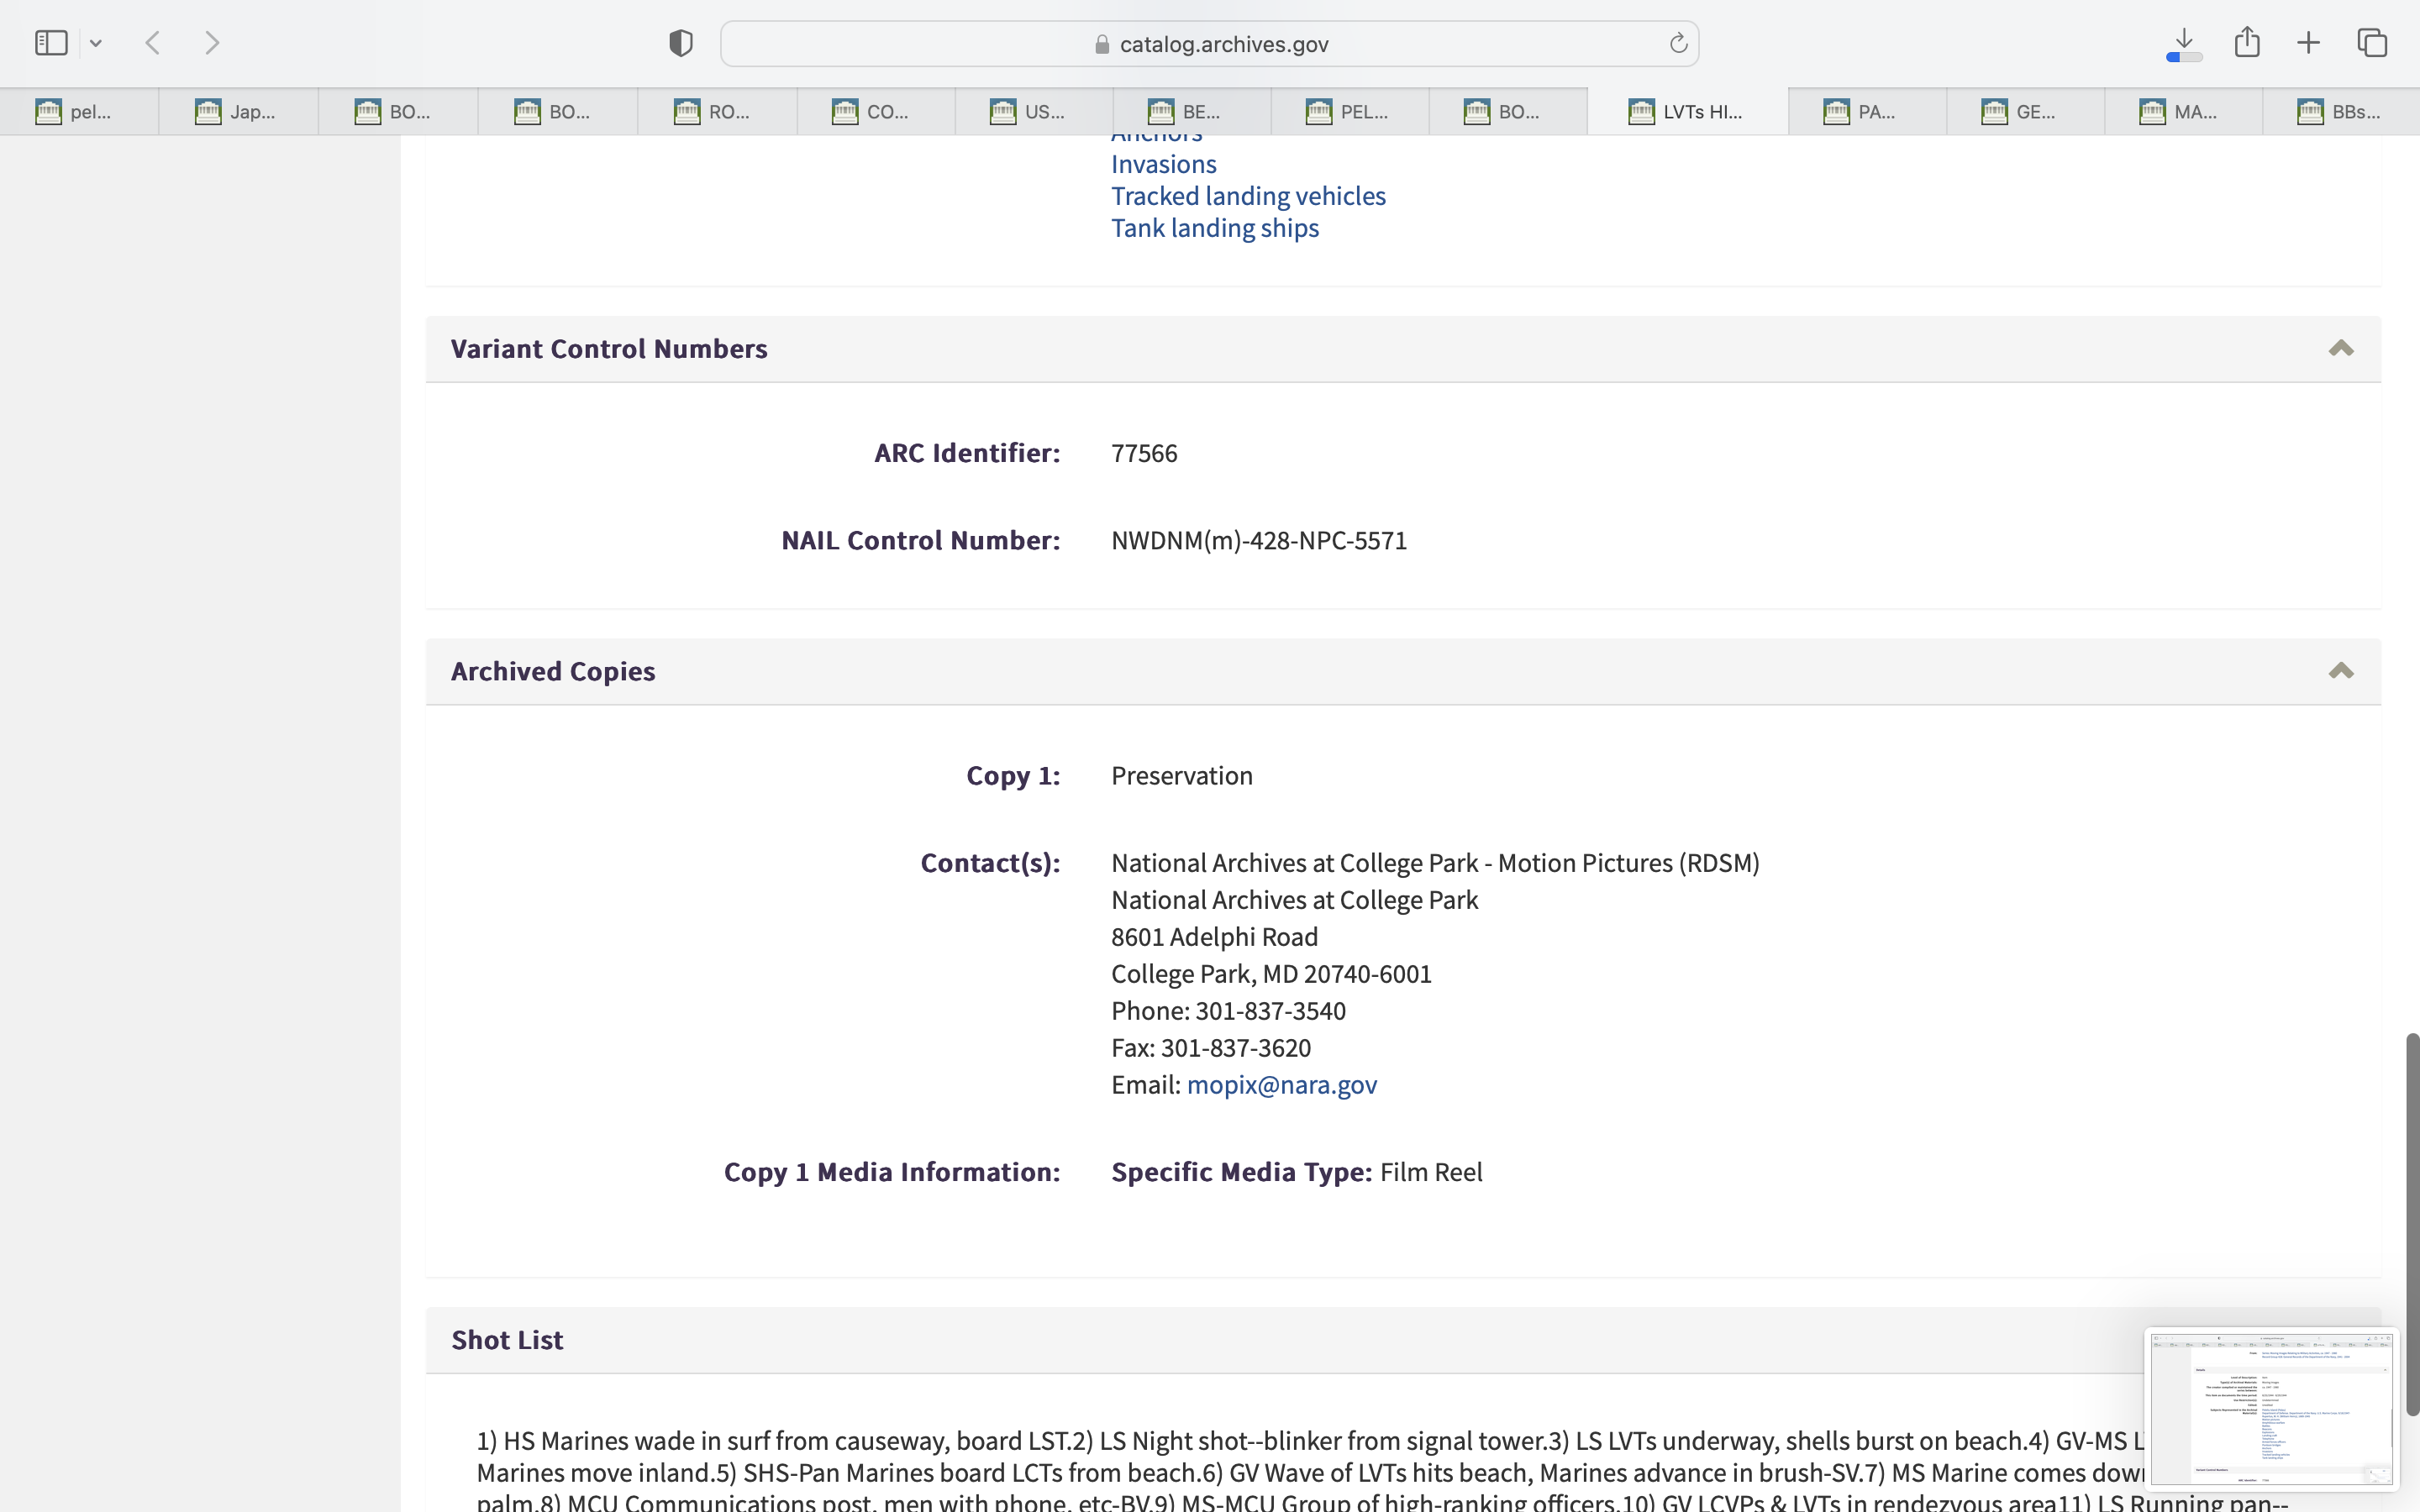The height and width of the screenshot is (1512, 2420).
Task: Open a new tab with plus icon
Action: tap(2308, 43)
